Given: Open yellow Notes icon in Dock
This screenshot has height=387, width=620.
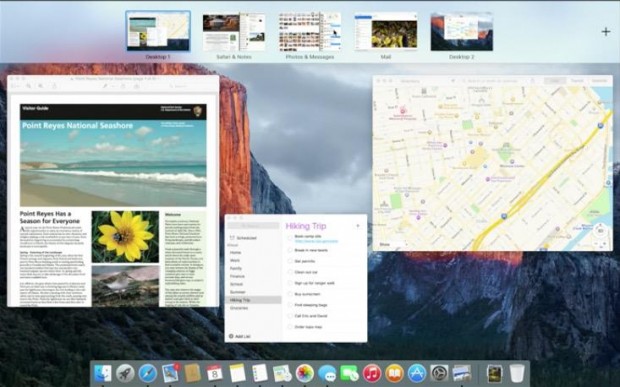Looking at the screenshot, I should pos(237,373).
